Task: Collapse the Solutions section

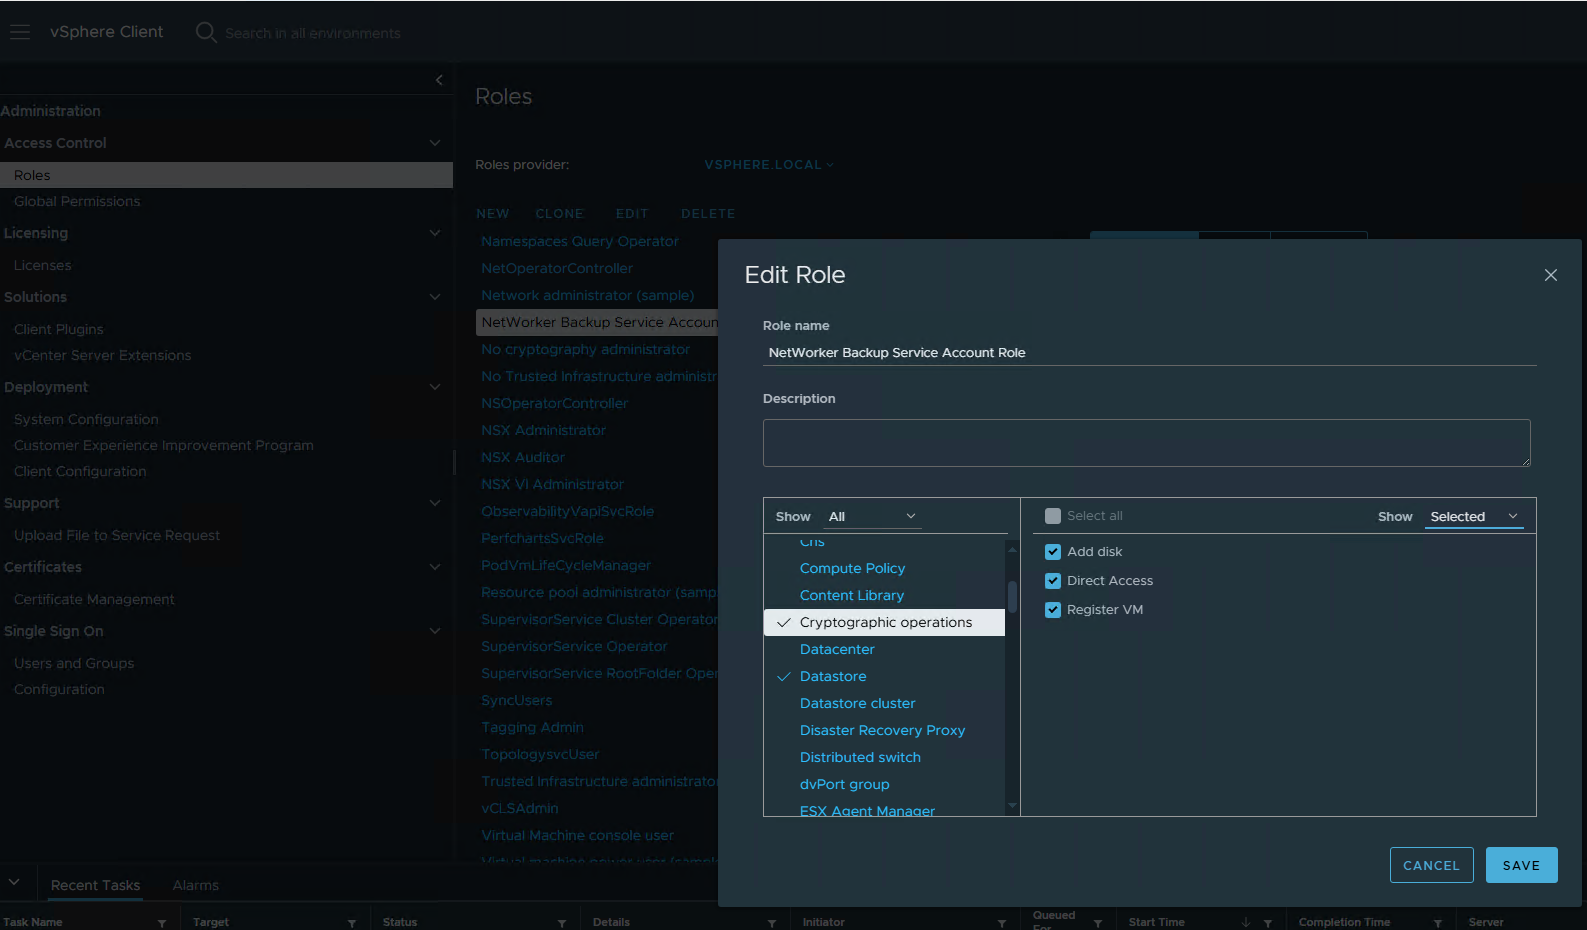Action: [435, 297]
